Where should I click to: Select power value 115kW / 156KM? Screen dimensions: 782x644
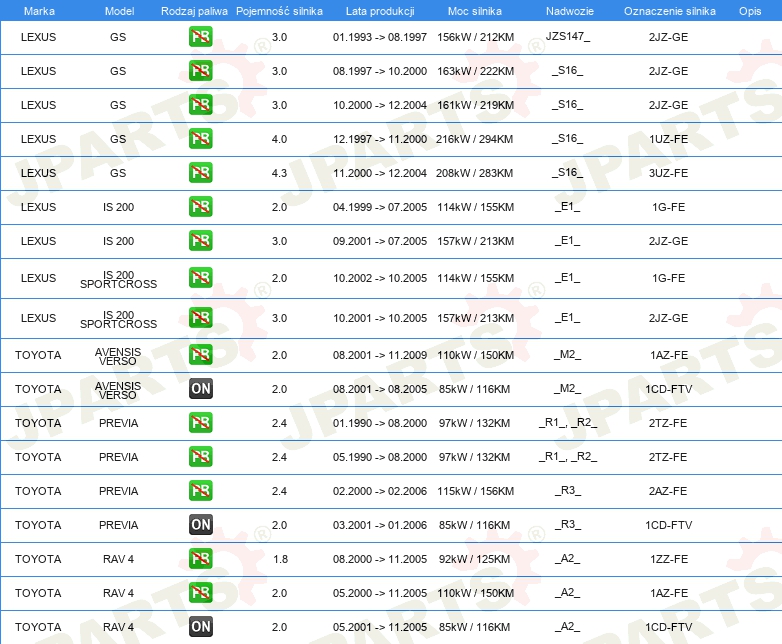click(475, 491)
